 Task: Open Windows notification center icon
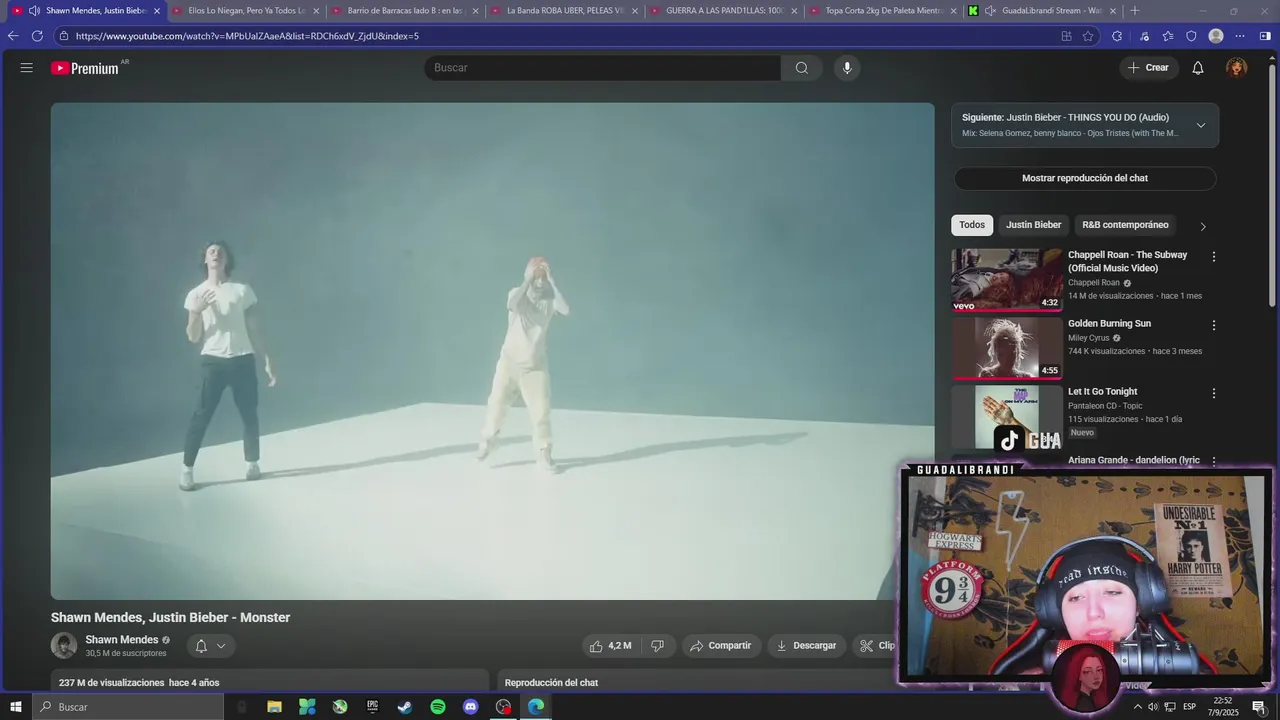coord(1259,707)
